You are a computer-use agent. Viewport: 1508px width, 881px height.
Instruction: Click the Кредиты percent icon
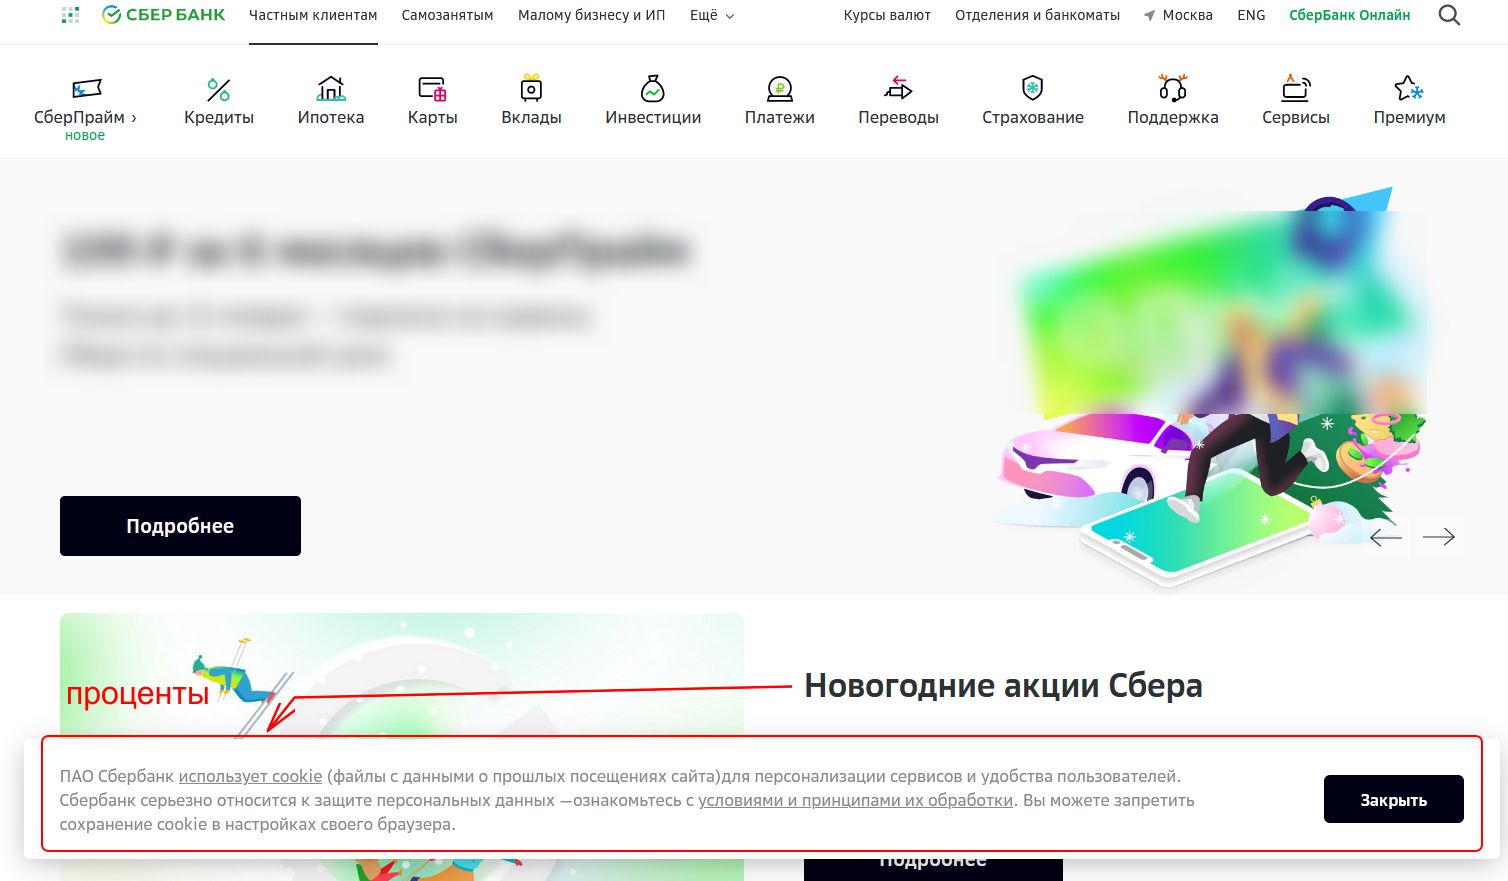pos(218,89)
